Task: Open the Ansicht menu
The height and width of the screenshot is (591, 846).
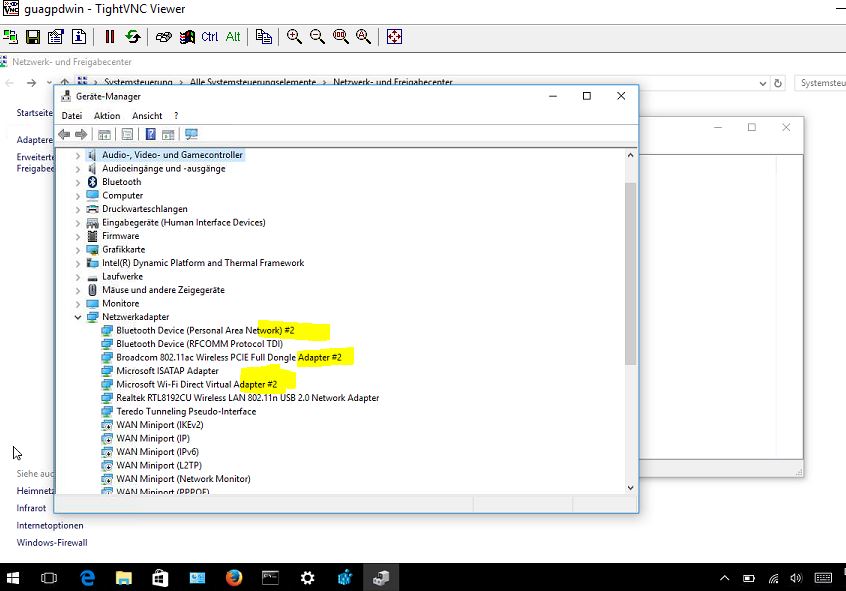Action: (147, 116)
